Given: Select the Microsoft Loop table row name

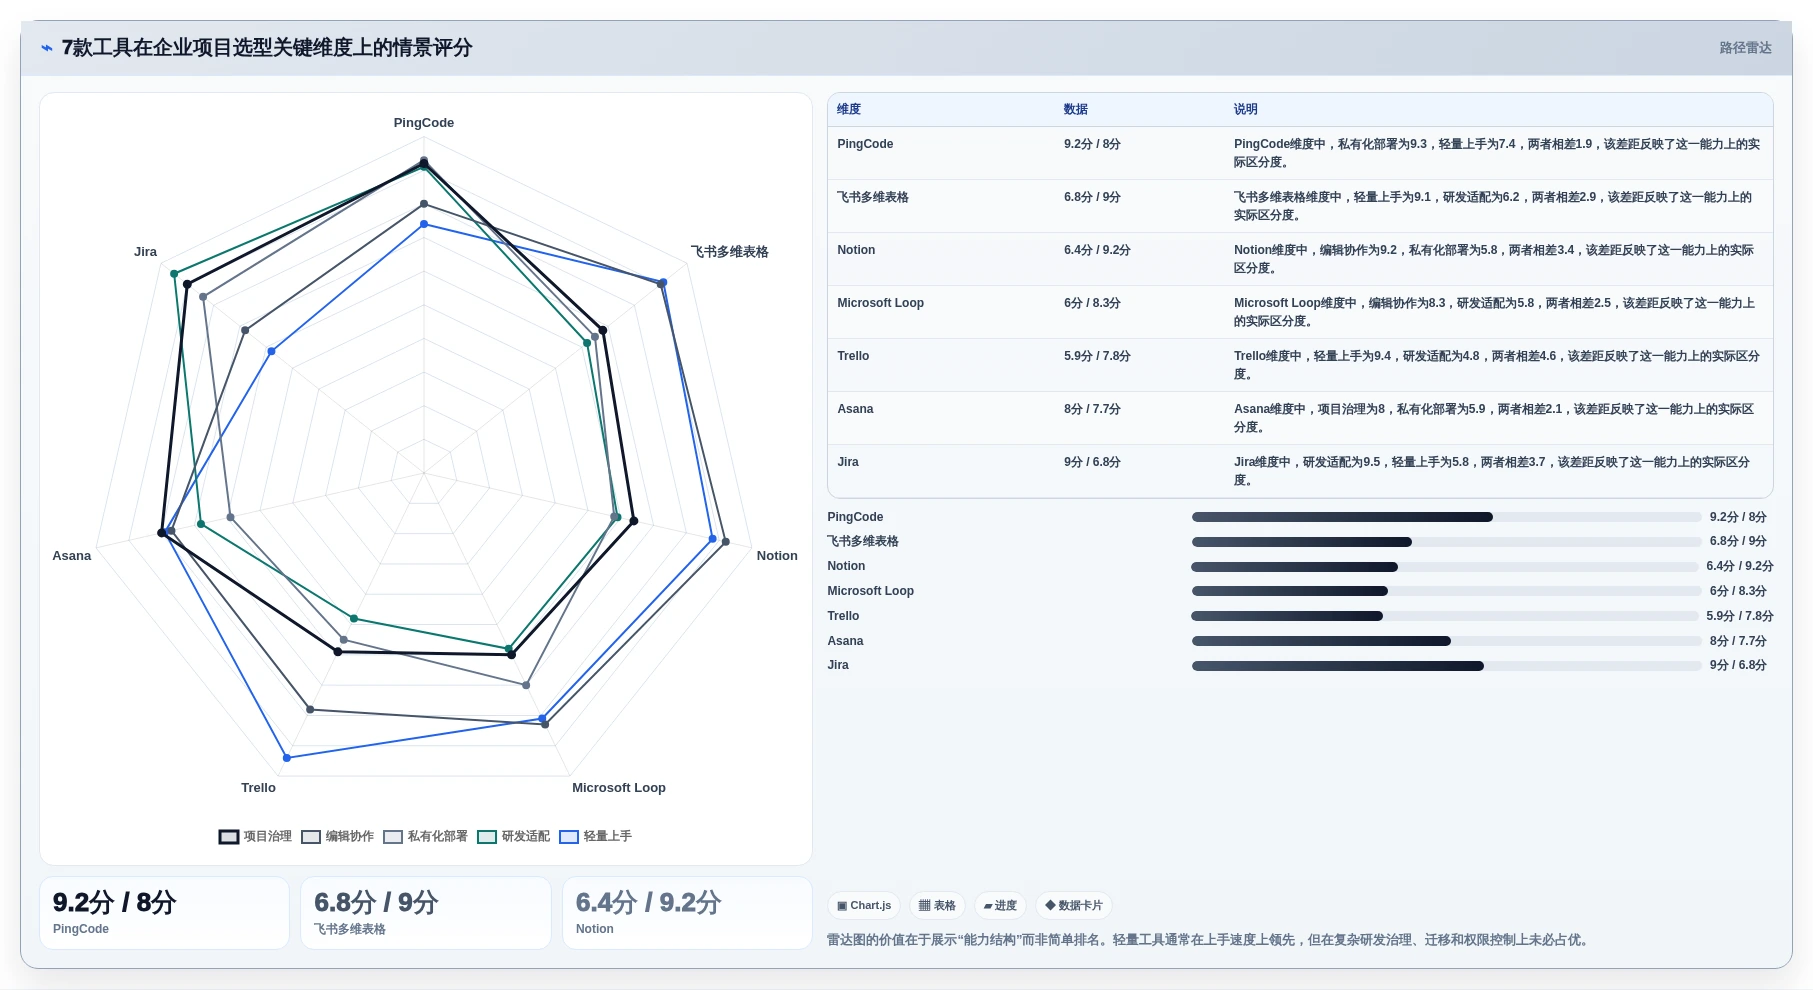Looking at the screenshot, I should tap(880, 303).
